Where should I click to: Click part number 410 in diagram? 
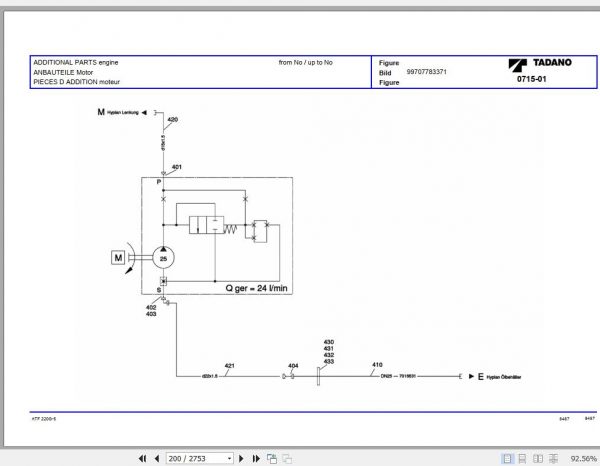(x=377, y=365)
